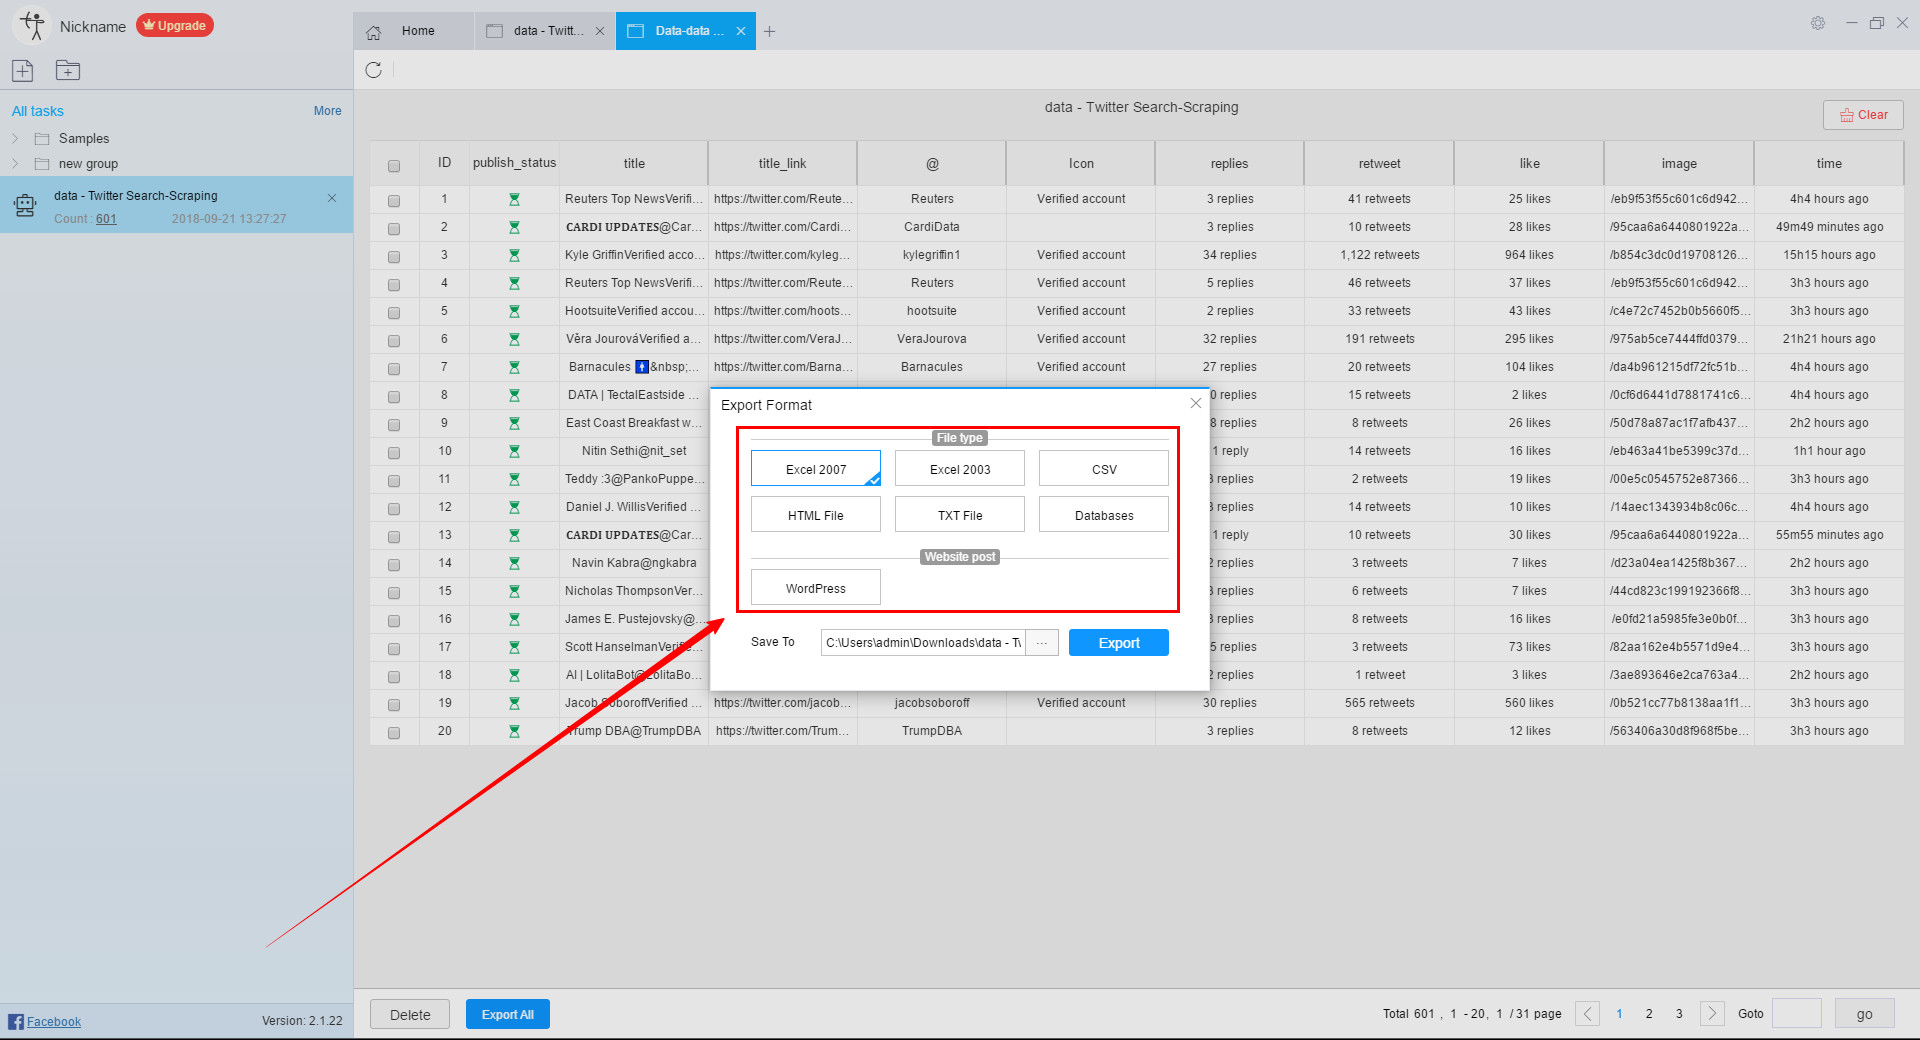Check the row 7 checkbox
Image resolution: width=1920 pixels, height=1040 pixels.
(x=394, y=369)
